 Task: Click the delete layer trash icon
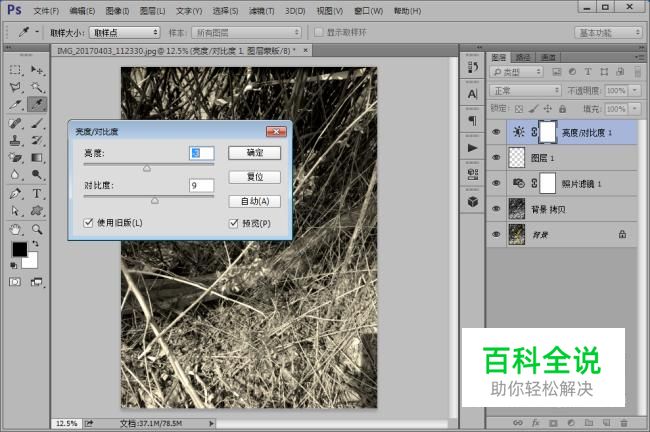(623, 423)
